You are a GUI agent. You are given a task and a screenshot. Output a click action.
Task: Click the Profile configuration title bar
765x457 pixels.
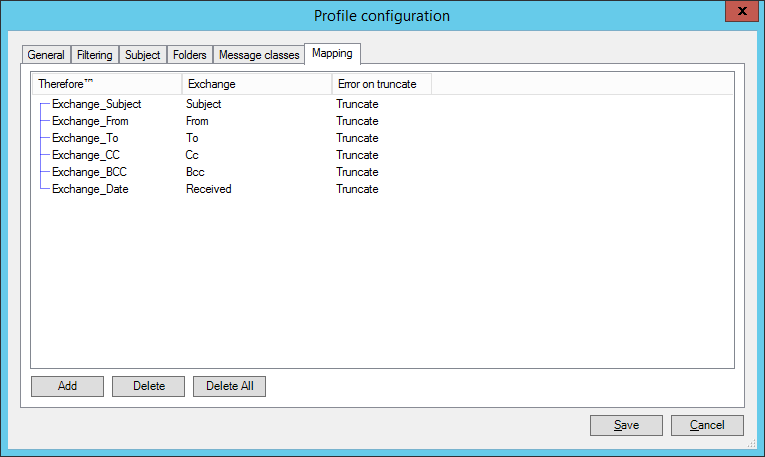point(382,16)
